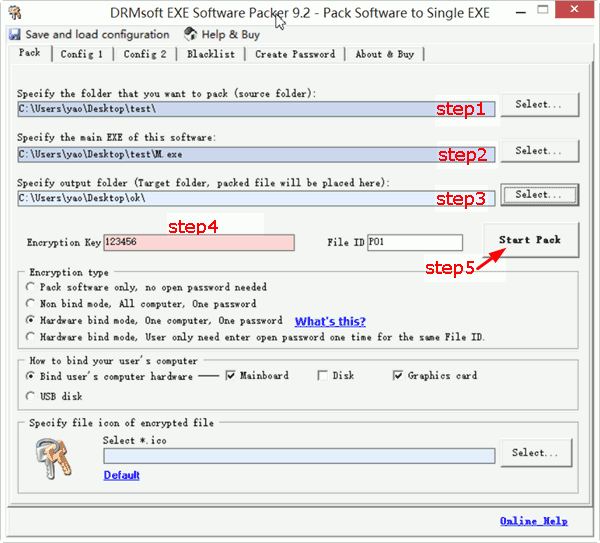This screenshot has width=600, height=543.
Task: Click the icon file path field
Action: [299, 456]
